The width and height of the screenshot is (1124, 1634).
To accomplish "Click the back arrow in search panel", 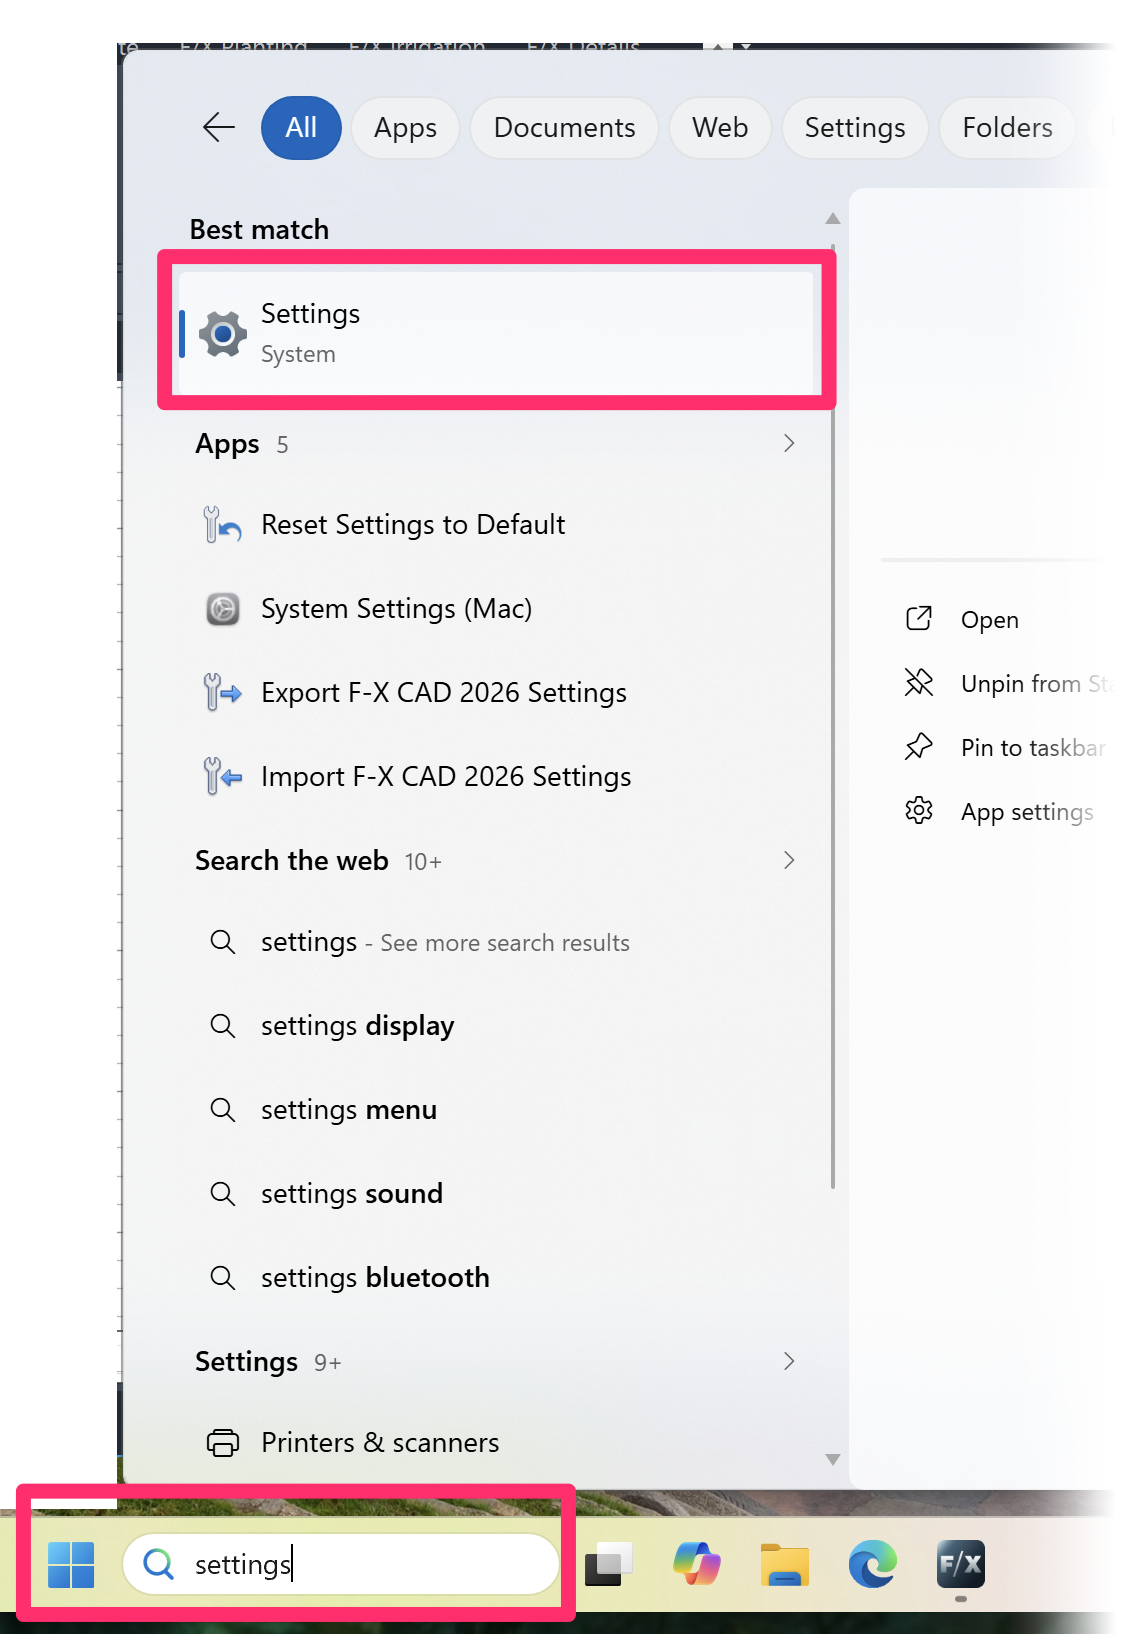I will pyautogui.click(x=218, y=127).
